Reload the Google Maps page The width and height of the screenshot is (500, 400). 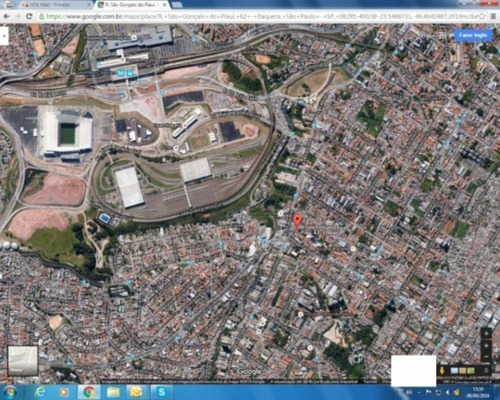29,16
